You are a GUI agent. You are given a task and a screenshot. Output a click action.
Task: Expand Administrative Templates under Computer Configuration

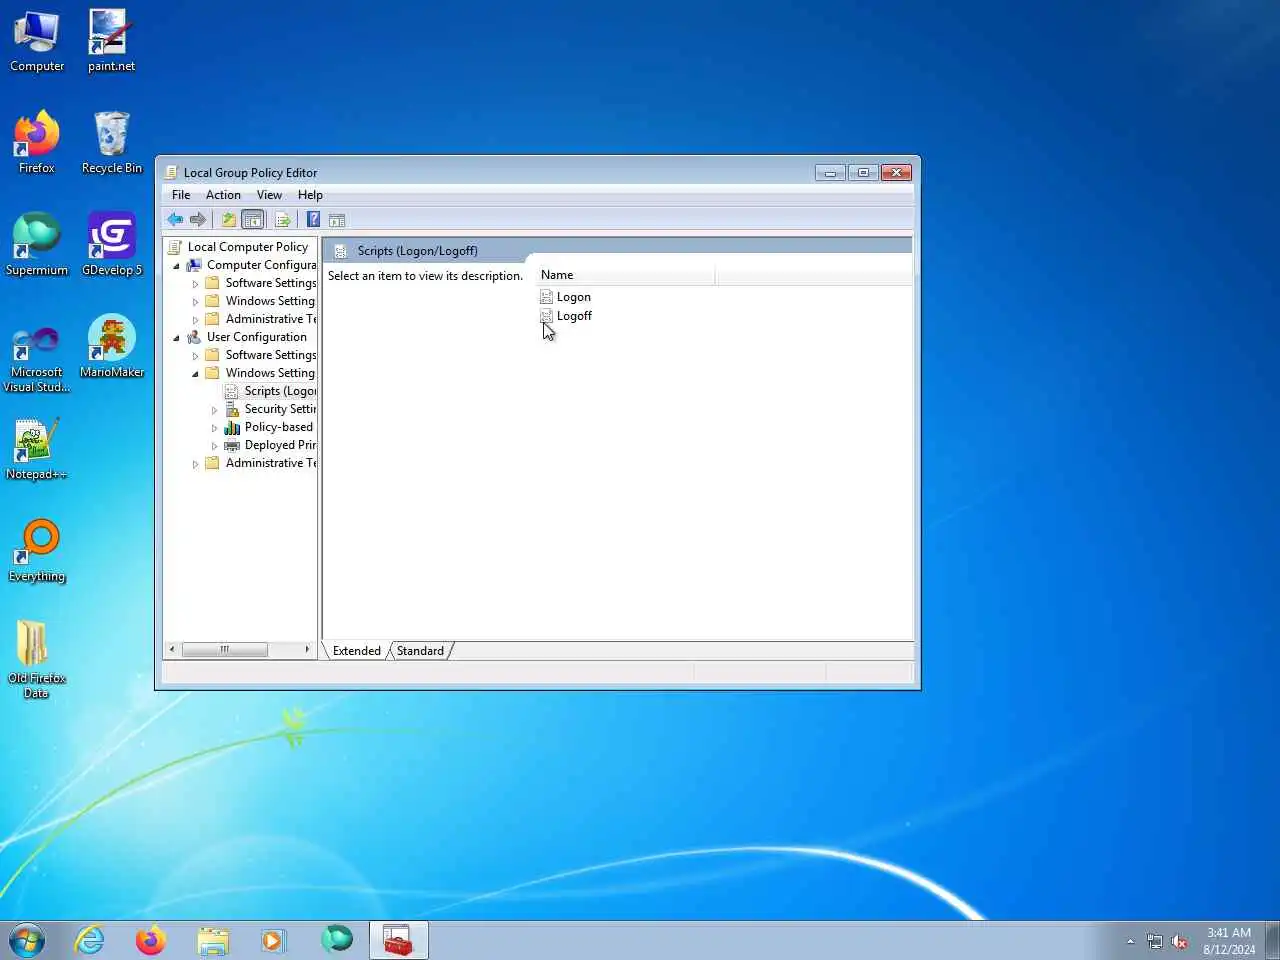click(196, 320)
